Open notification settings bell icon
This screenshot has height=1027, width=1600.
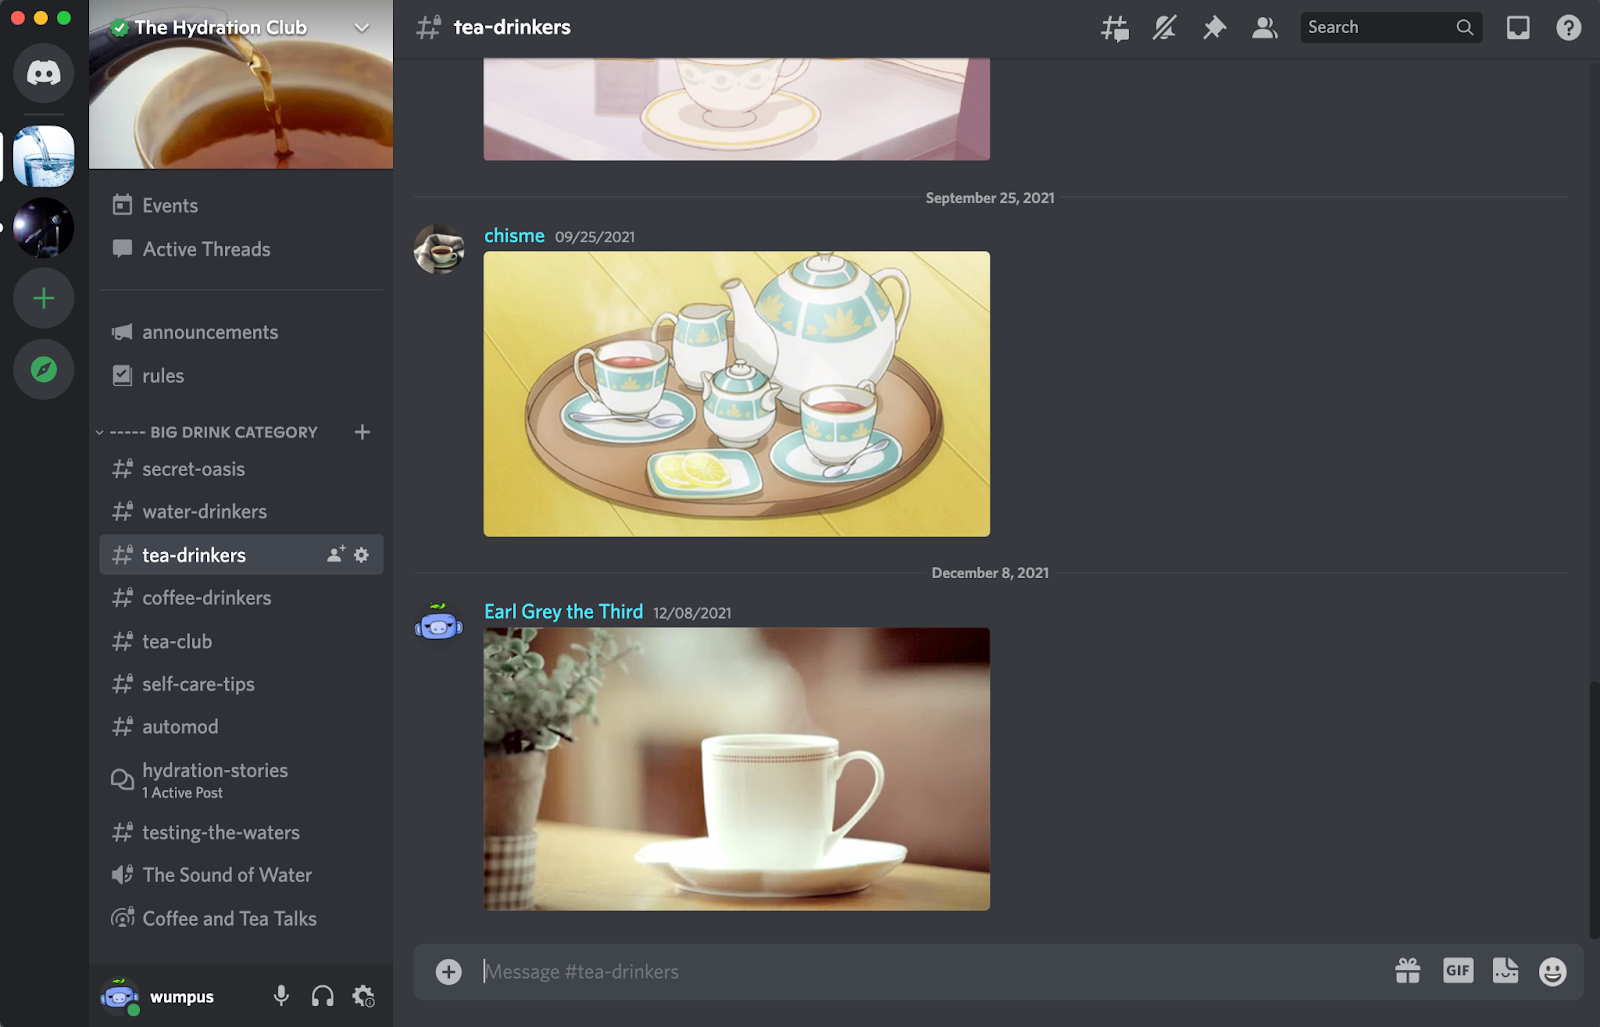[x=1164, y=28]
